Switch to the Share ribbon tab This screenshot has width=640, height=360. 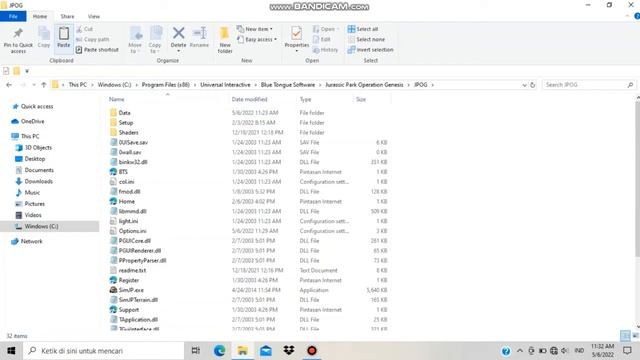[67, 16]
